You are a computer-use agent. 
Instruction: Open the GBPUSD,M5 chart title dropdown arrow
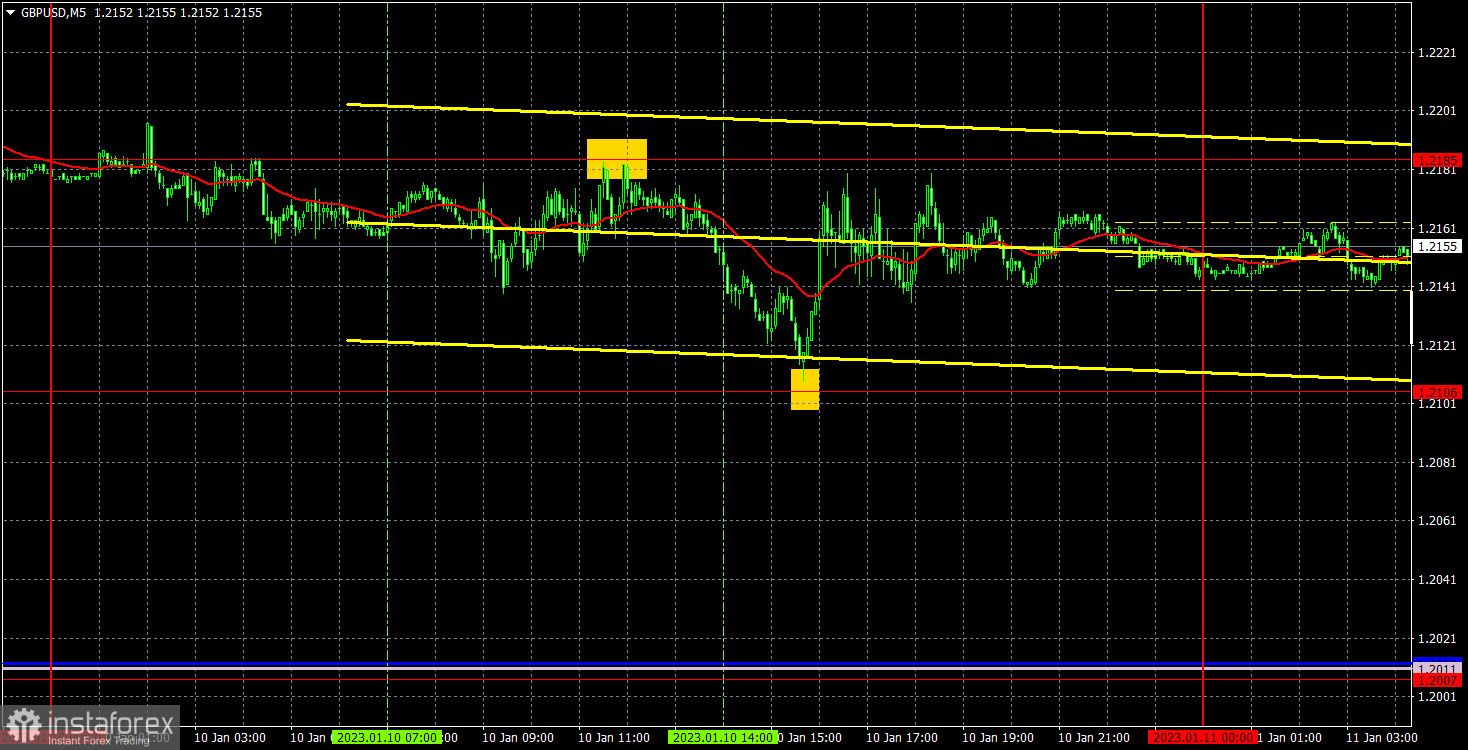10,15
